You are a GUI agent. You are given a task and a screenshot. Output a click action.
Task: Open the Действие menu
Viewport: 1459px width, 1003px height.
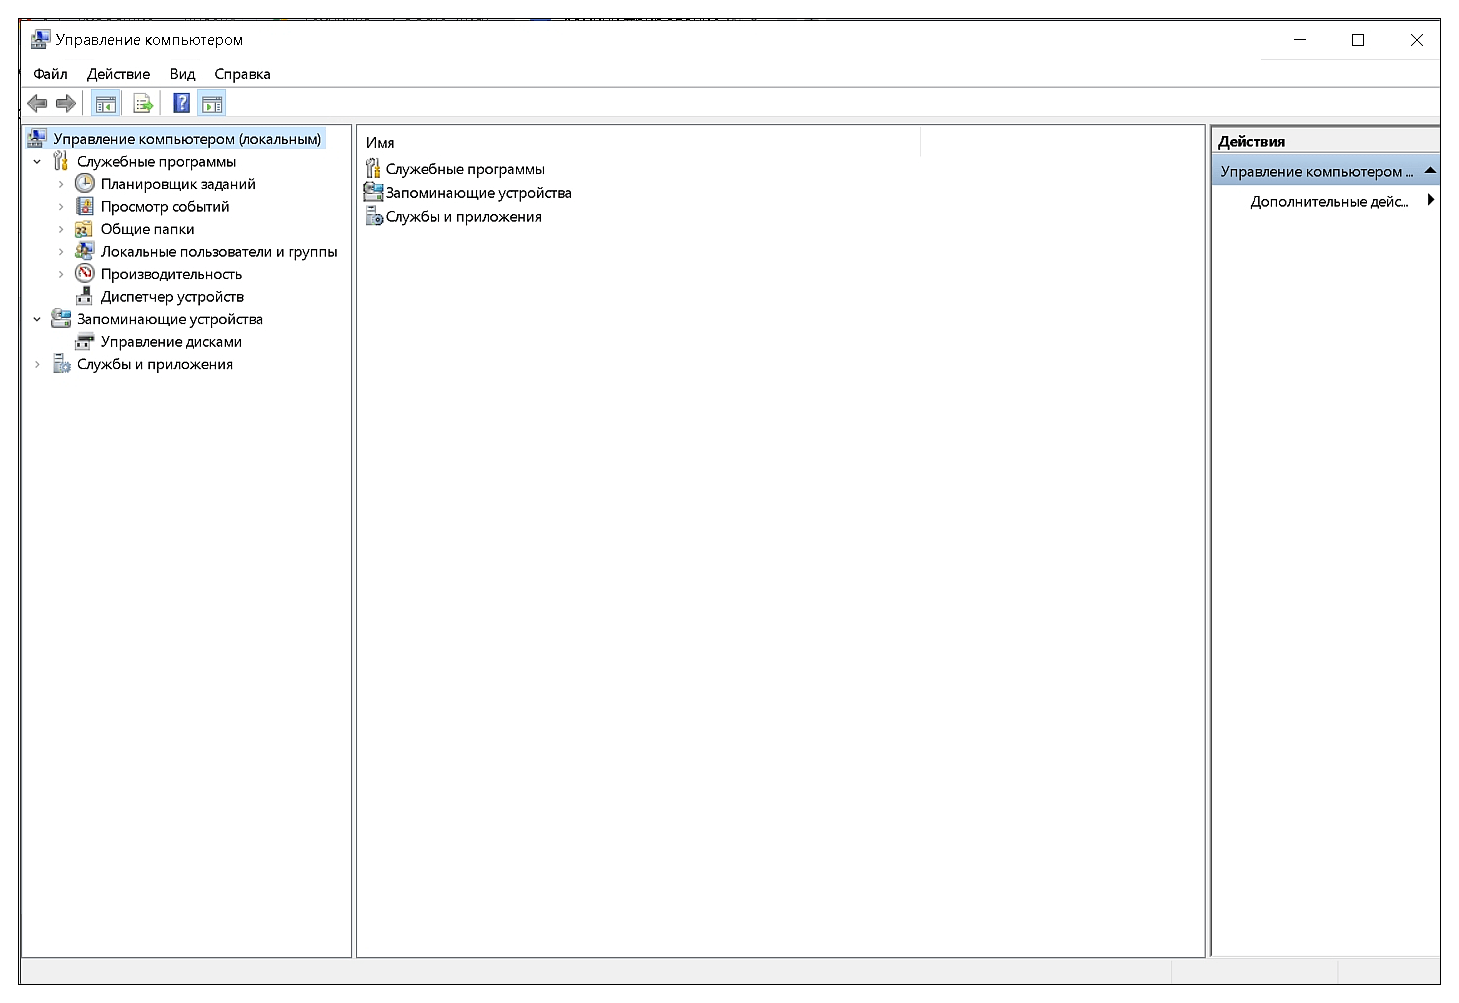pyautogui.click(x=118, y=74)
